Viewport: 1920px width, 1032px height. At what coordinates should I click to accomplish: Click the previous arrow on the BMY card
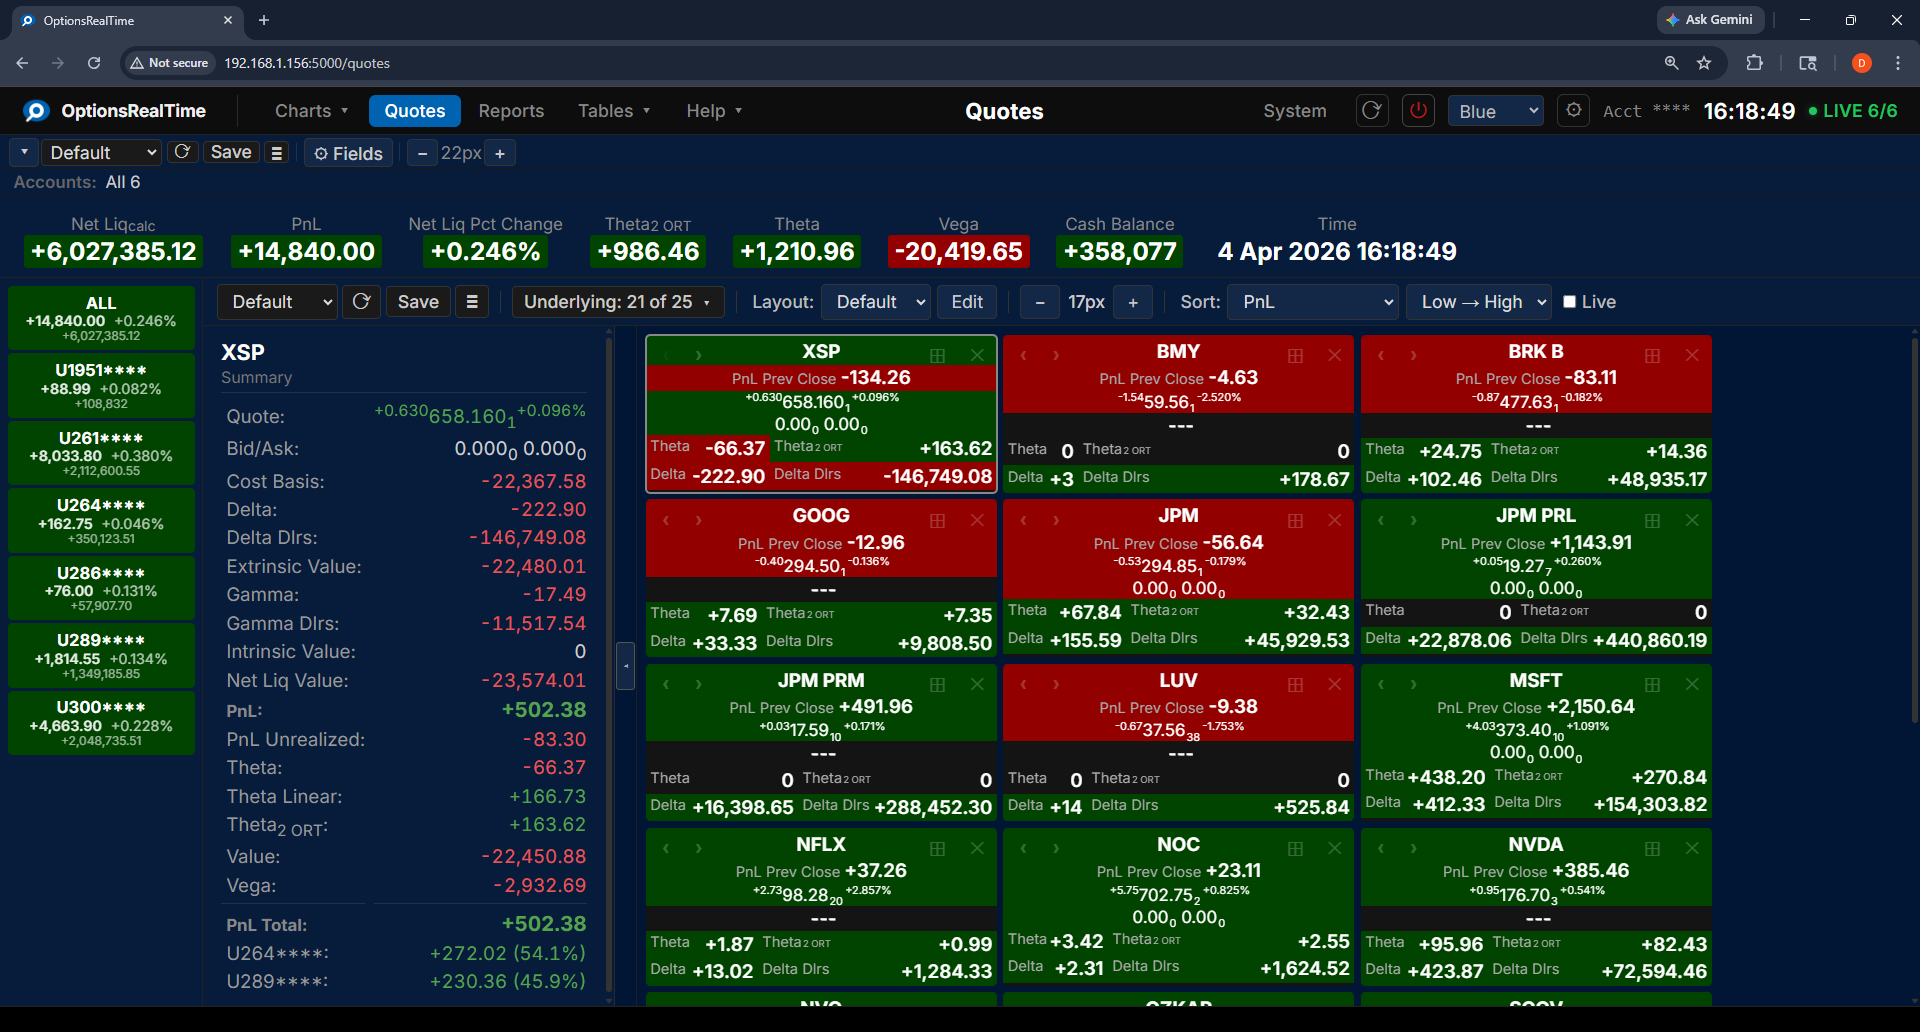[1023, 355]
